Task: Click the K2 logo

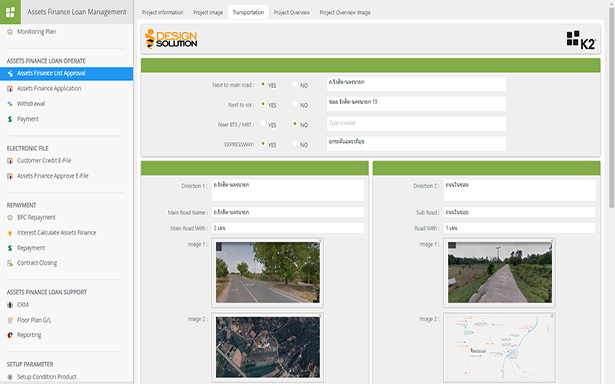Action: 581,40
